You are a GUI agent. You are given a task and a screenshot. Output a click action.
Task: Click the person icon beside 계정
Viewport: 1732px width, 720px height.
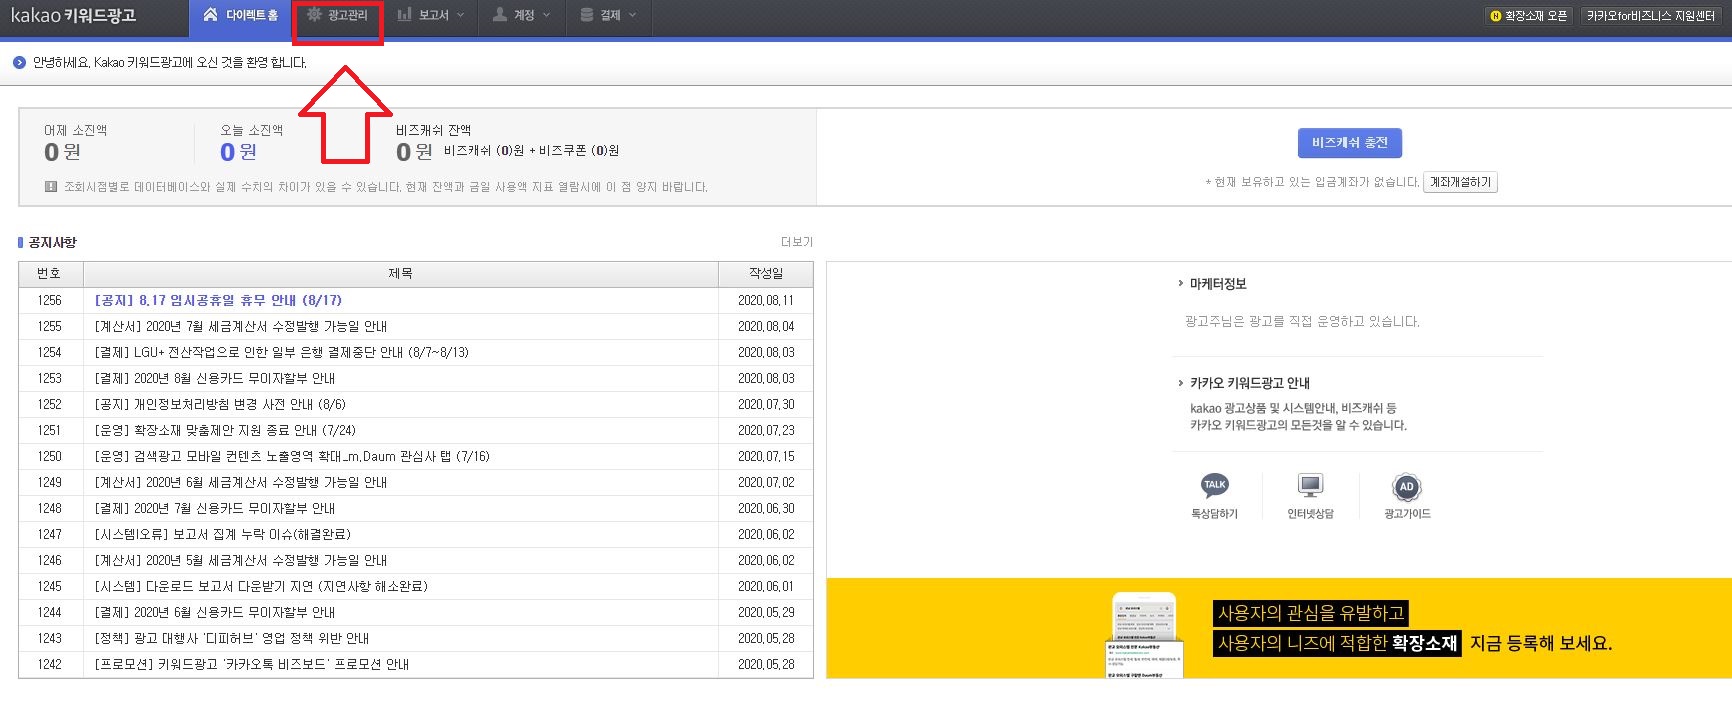click(x=500, y=15)
